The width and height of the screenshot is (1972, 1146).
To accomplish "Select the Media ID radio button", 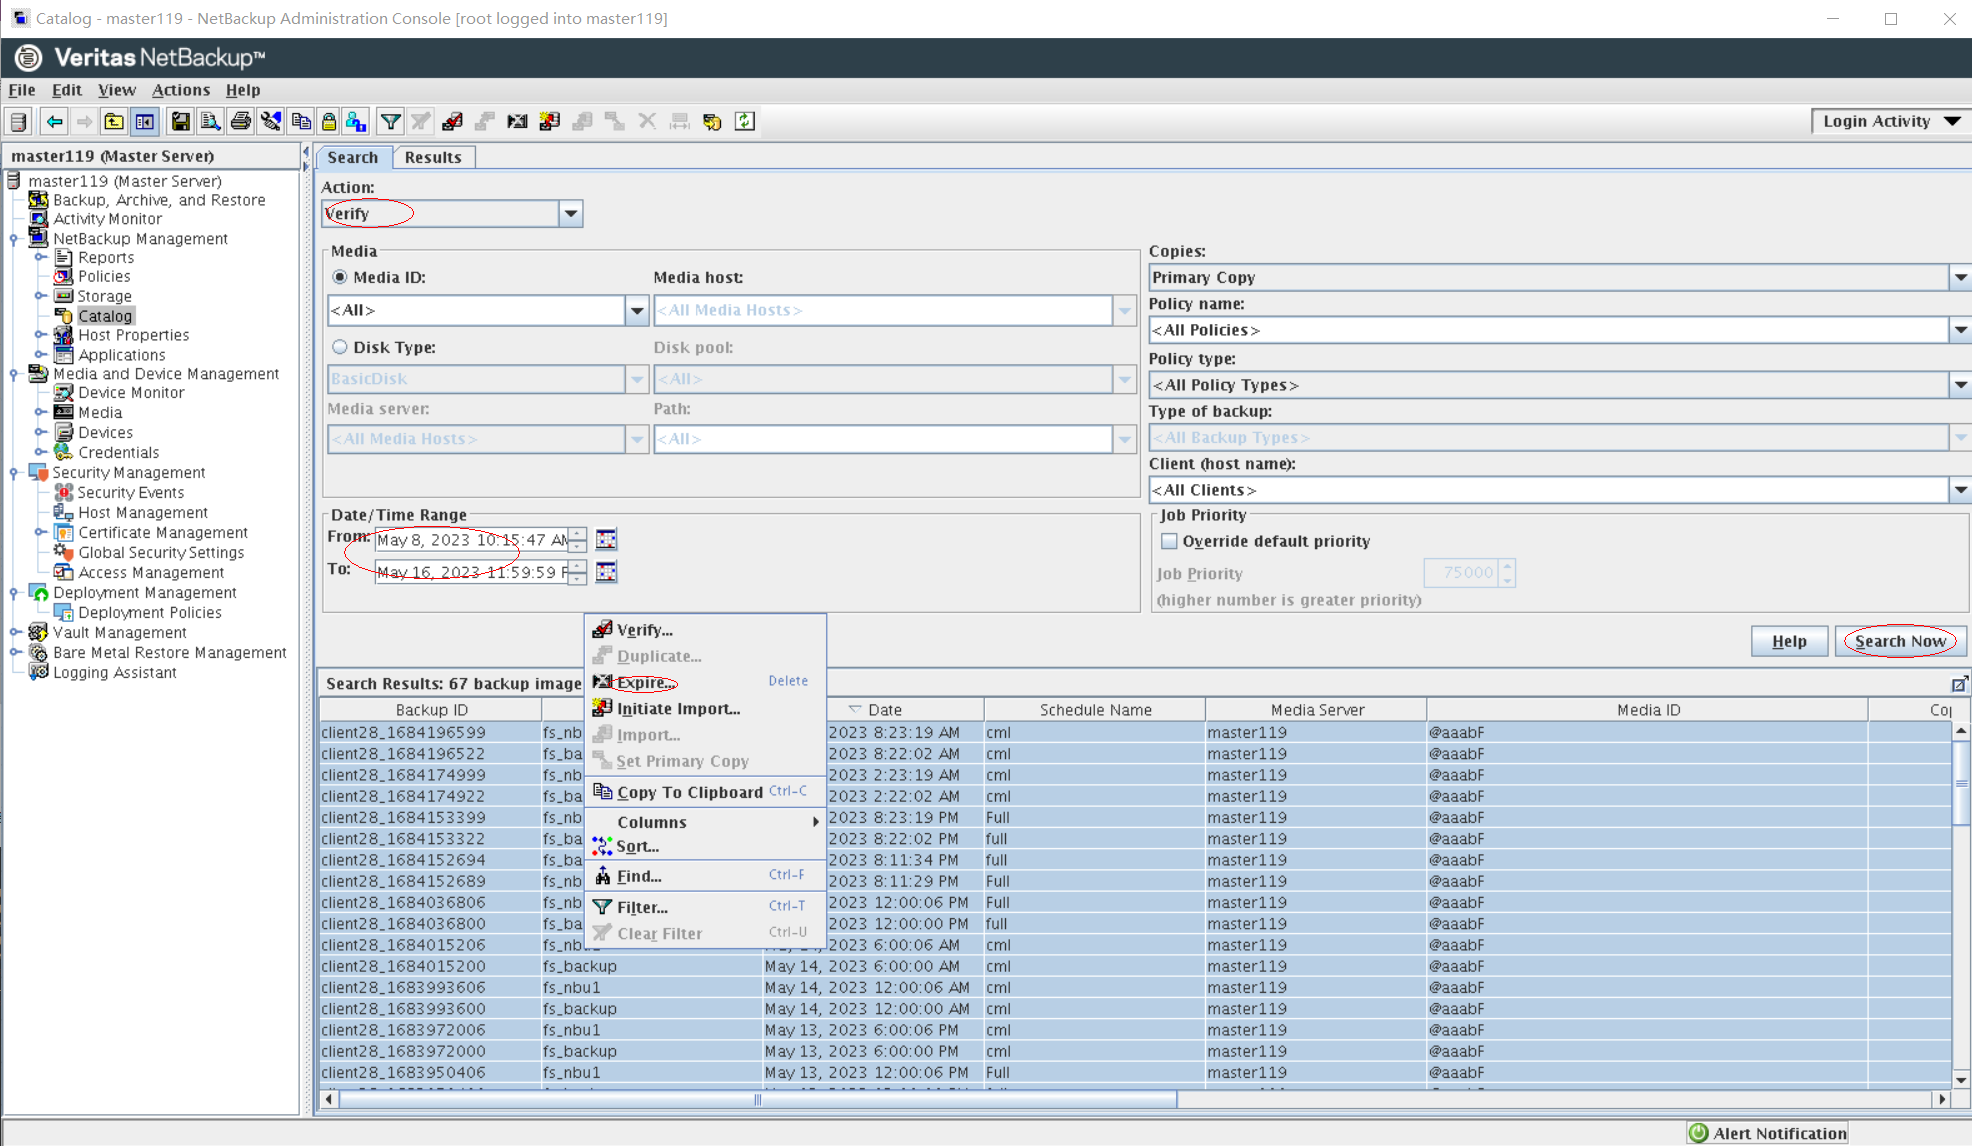I will coord(340,277).
